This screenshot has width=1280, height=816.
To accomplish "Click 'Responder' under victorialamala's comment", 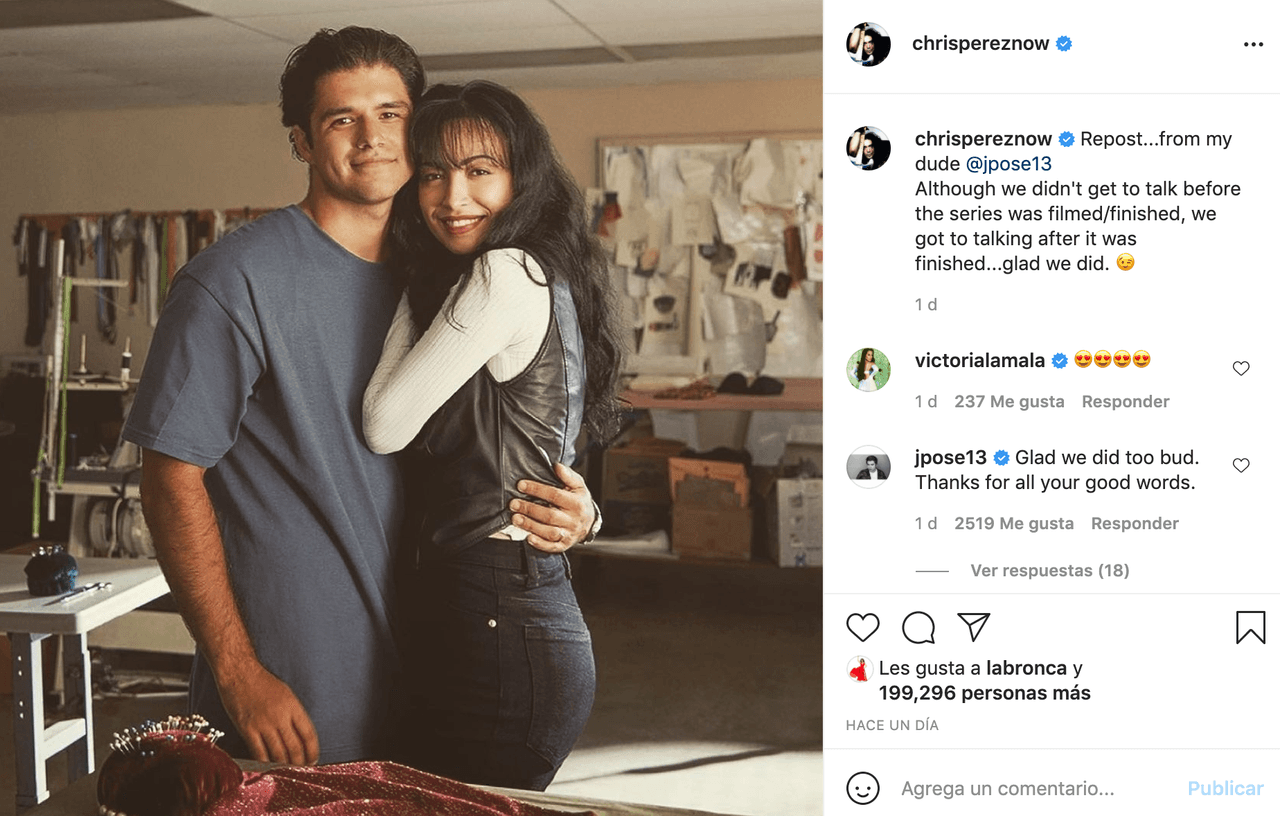I will (1125, 401).
